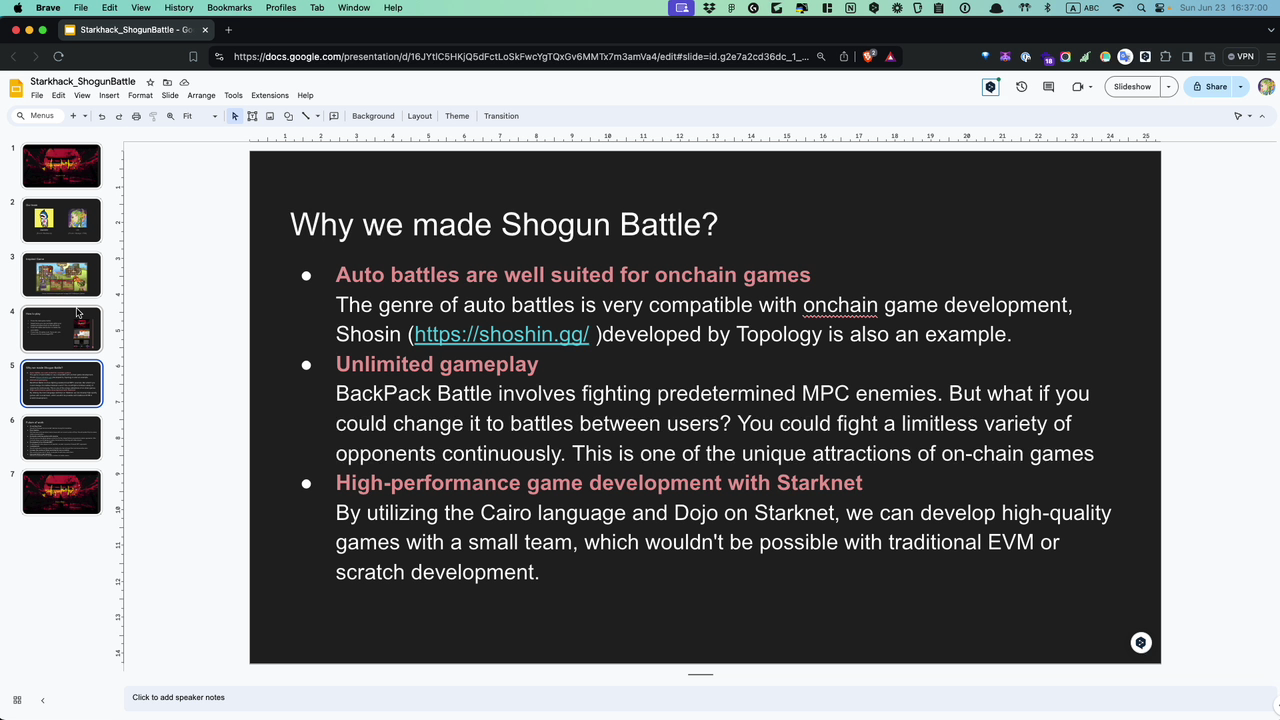The image size is (1280, 720).
Task: Choose the Select cursor tool
Action: pos(235,116)
